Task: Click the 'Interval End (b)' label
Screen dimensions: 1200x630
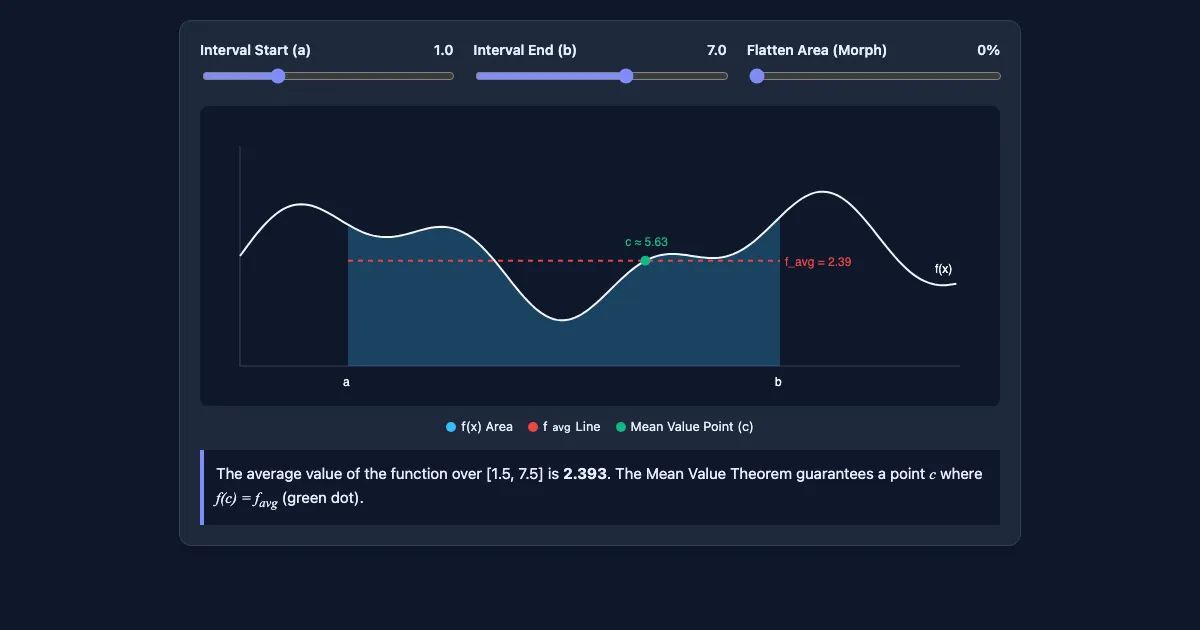Action: 525,50
